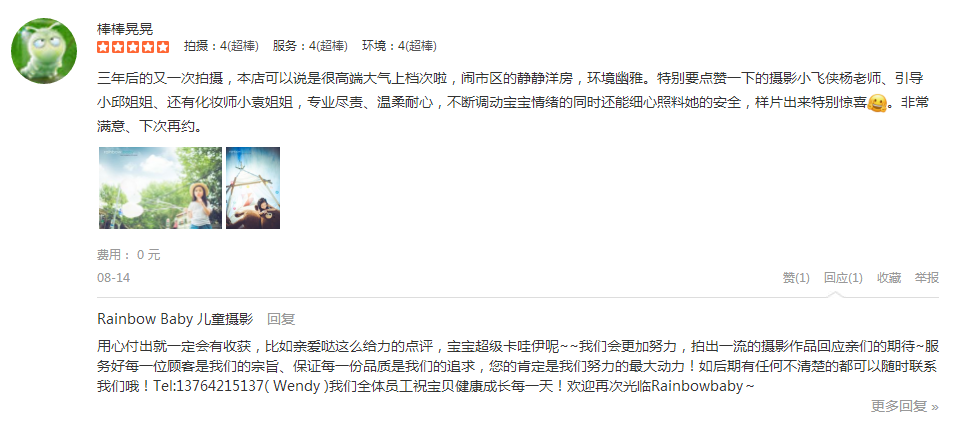Viewport: 953px width, 441px height.
Task: Click the 环境：4(超棒) rating label
Action: [x=399, y=46]
